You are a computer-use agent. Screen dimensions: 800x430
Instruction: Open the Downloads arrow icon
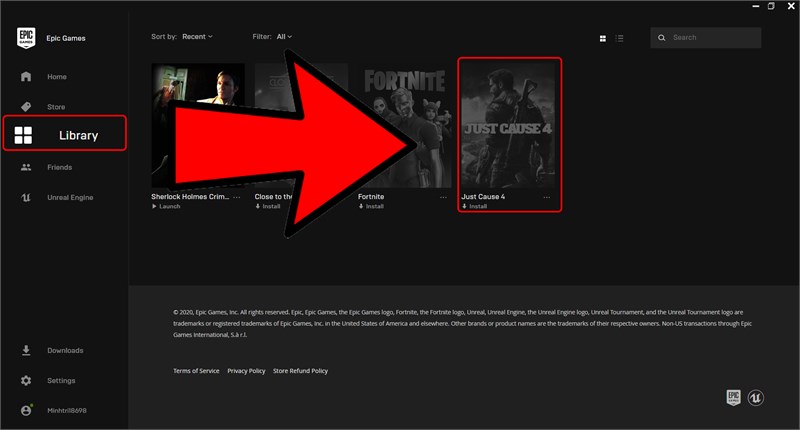pos(26,350)
